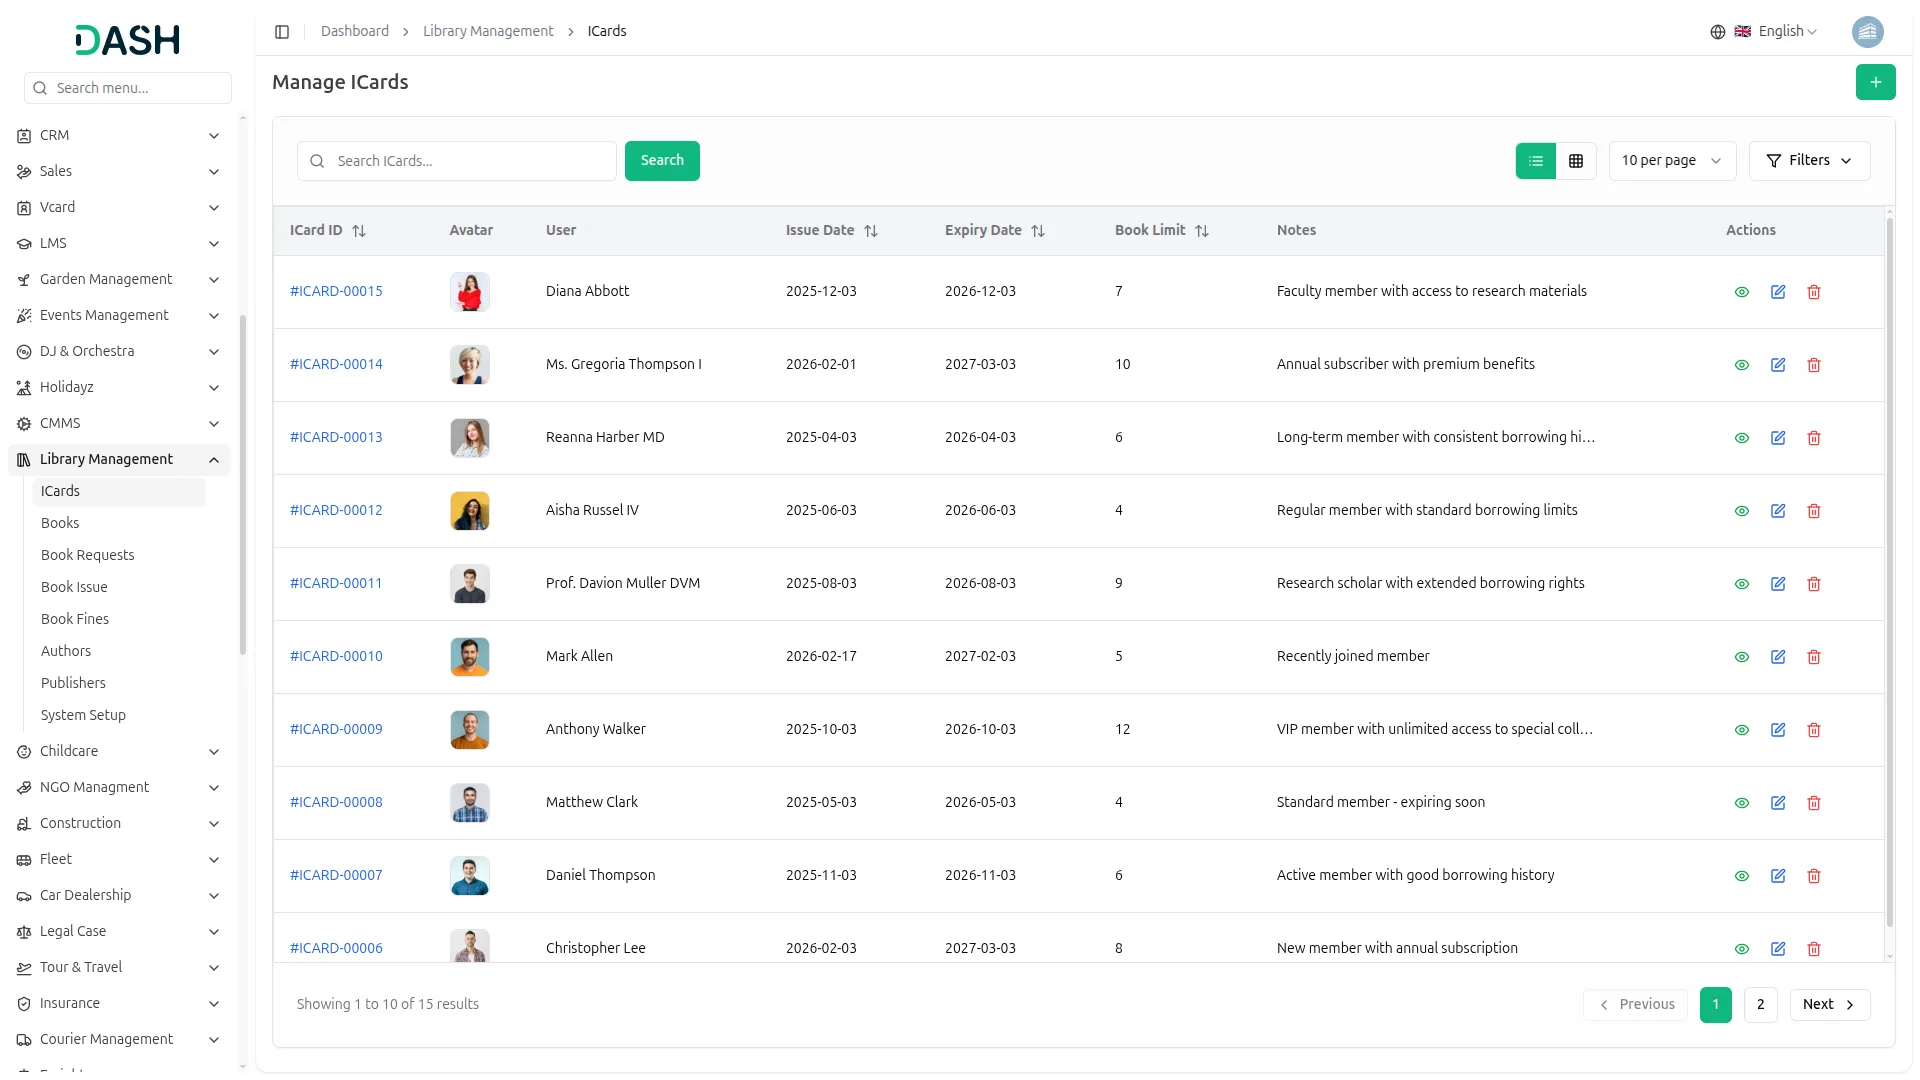Image resolution: width=1920 pixels, height=1080 pixels.
Task: Sort by Expiry Date arrows
Action: [1038, 231]
